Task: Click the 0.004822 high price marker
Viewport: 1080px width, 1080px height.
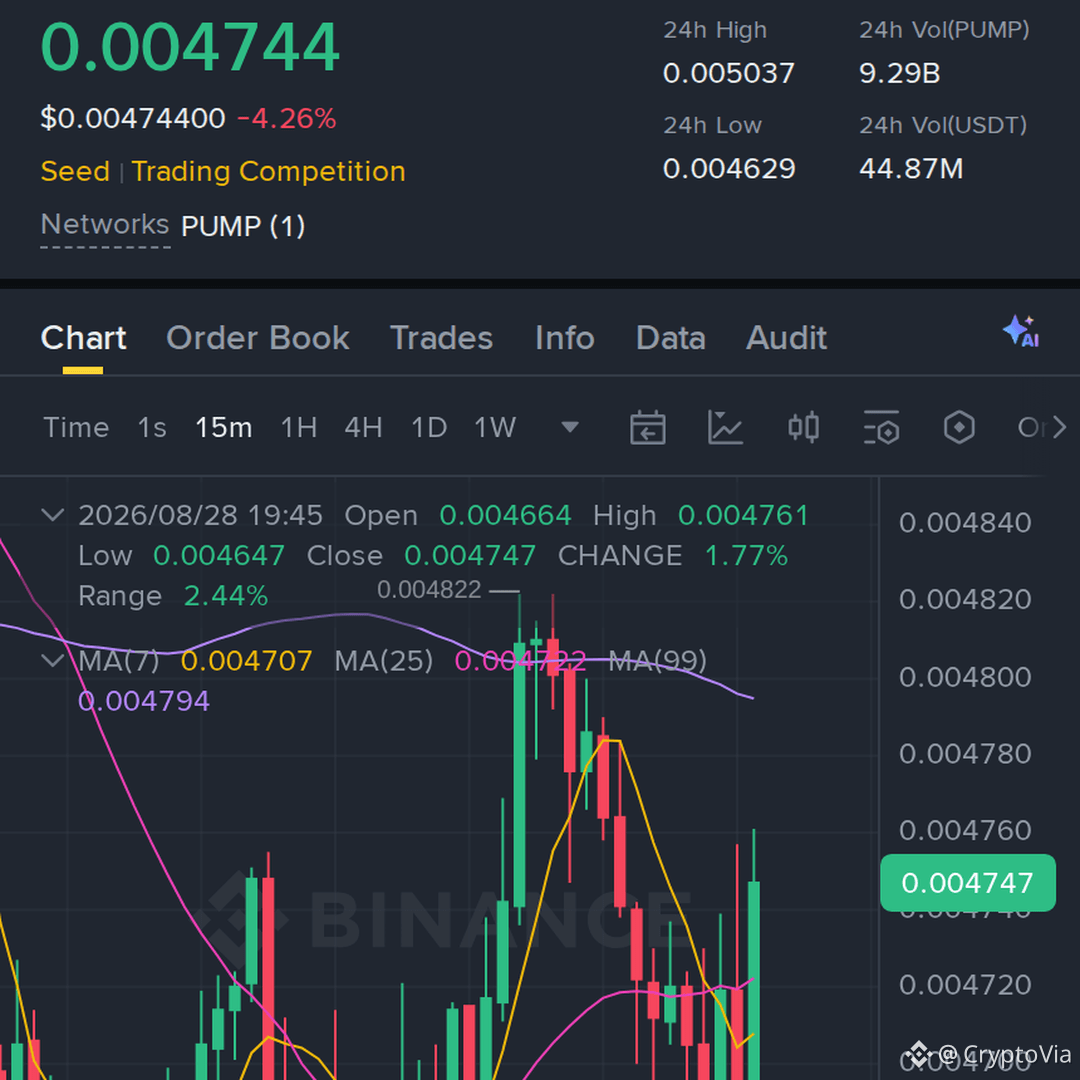Action: (x=429, y=590)
